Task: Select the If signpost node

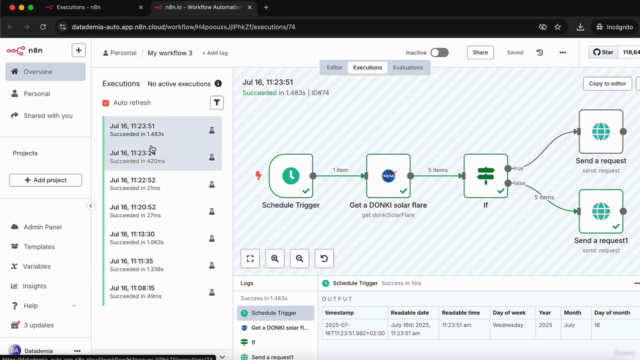Action: (x=486, y=176)
